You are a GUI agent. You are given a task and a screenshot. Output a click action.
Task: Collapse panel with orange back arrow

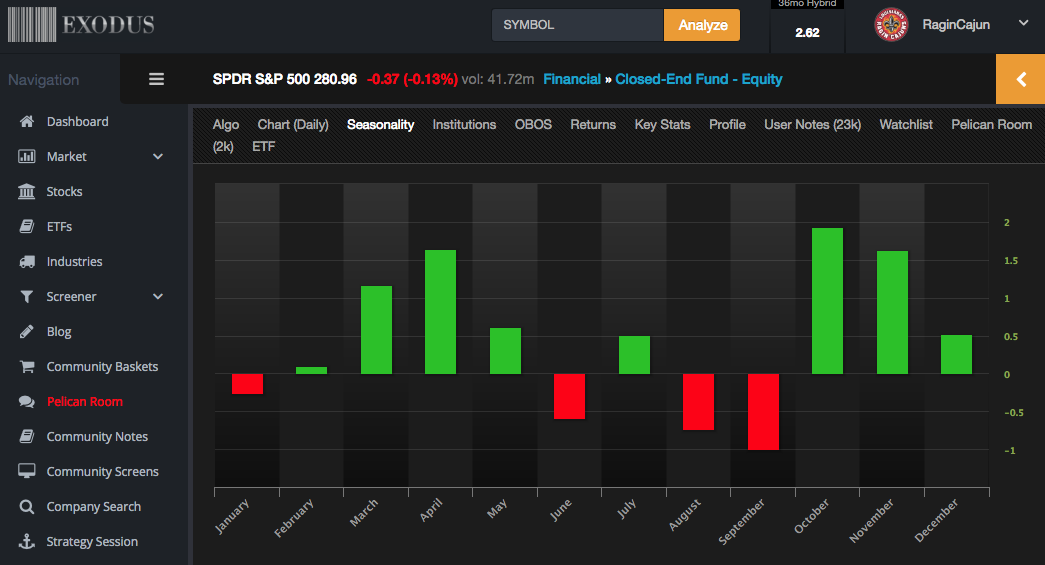pos(1020,79)
